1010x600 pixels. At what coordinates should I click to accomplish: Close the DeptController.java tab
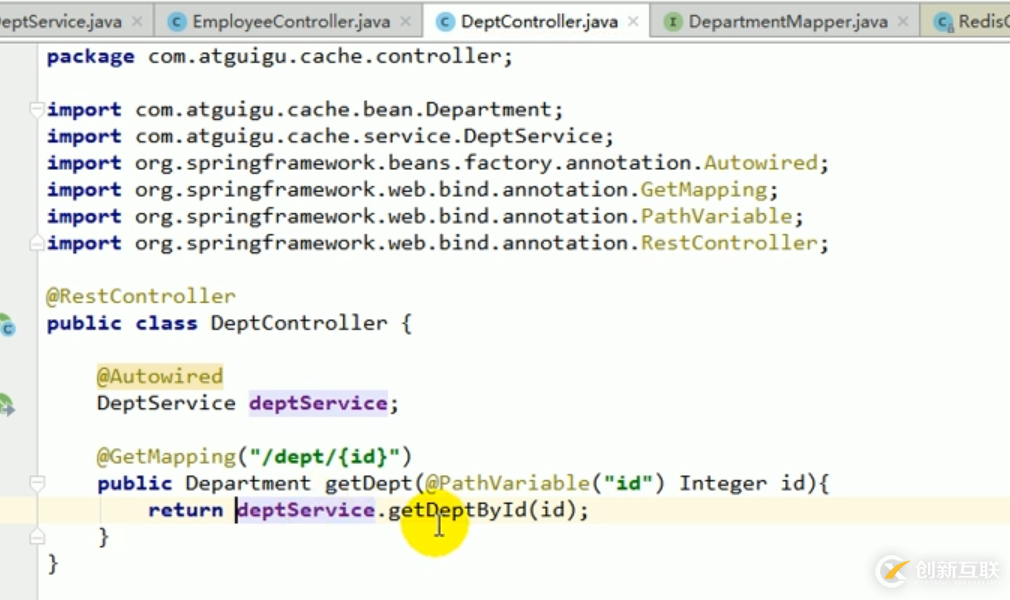pos(634,21)
